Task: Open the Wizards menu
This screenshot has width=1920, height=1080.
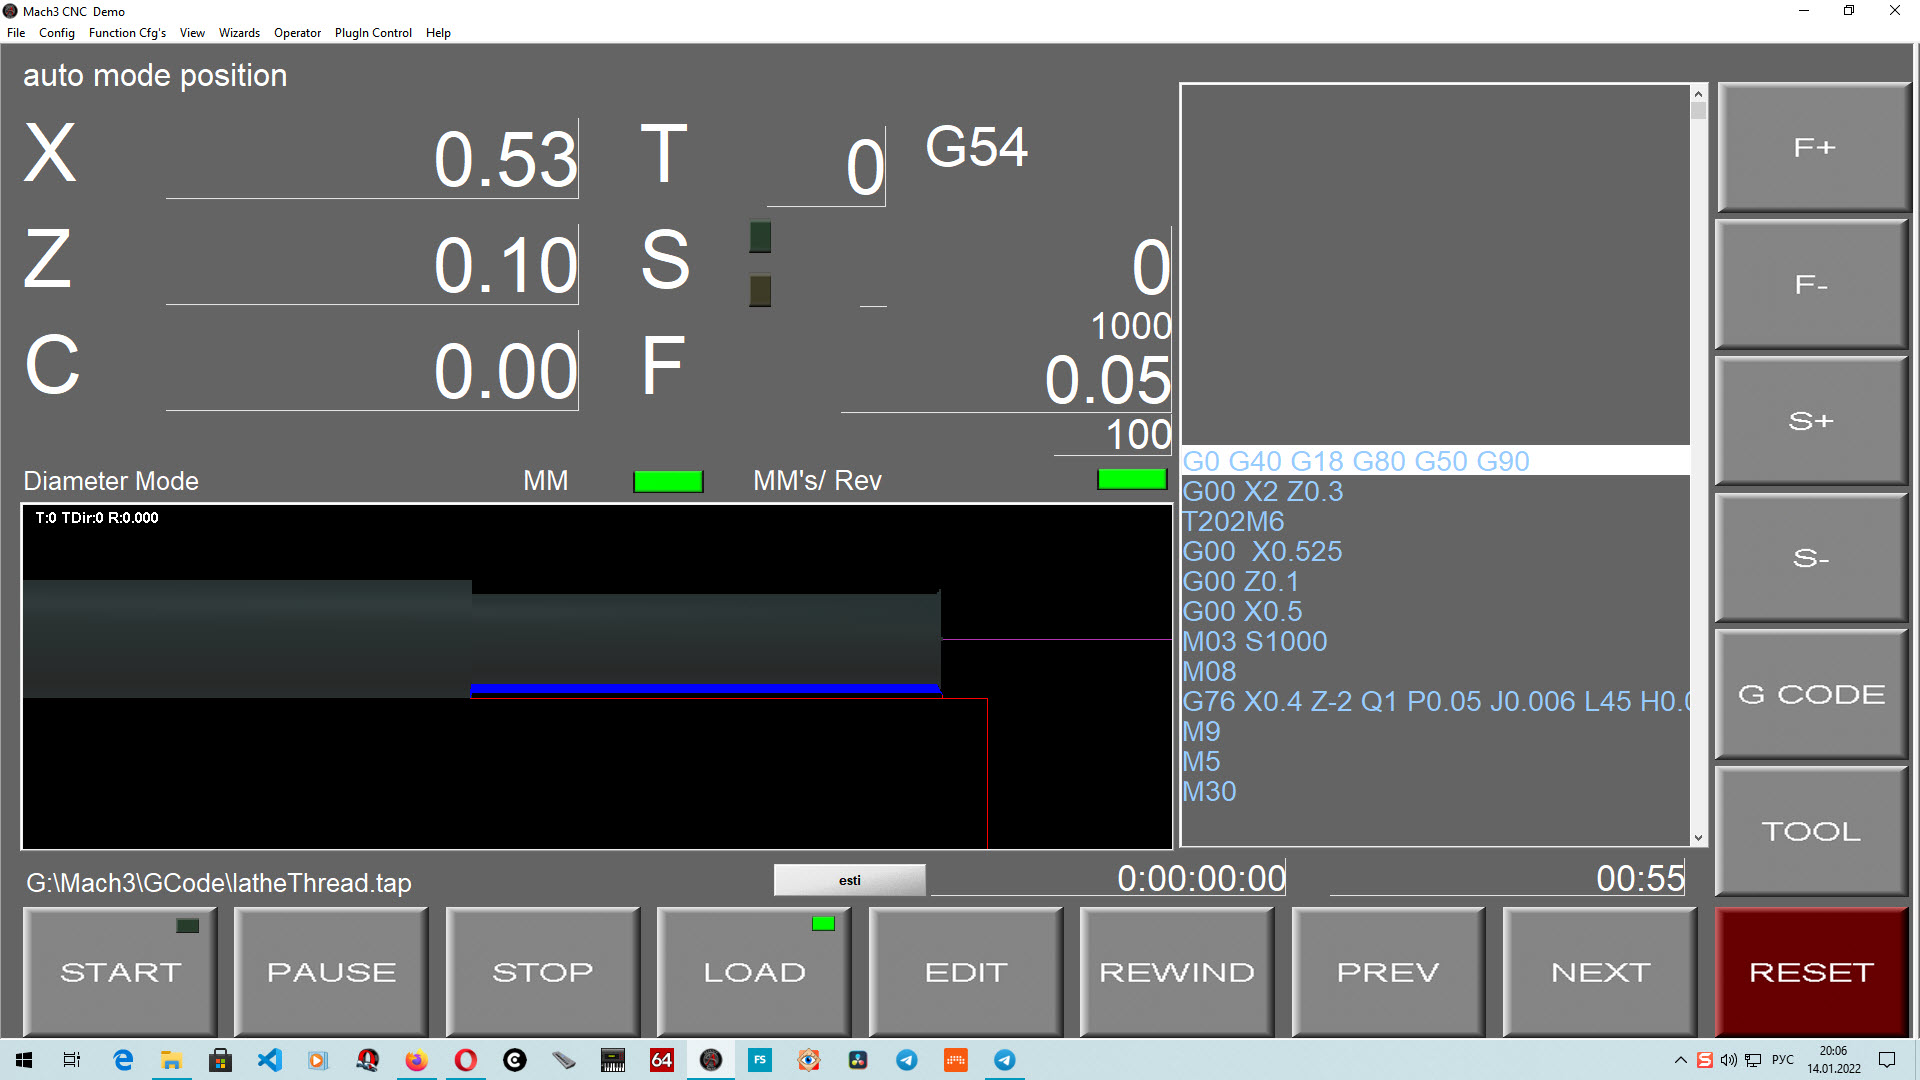Action: [239, 33]
